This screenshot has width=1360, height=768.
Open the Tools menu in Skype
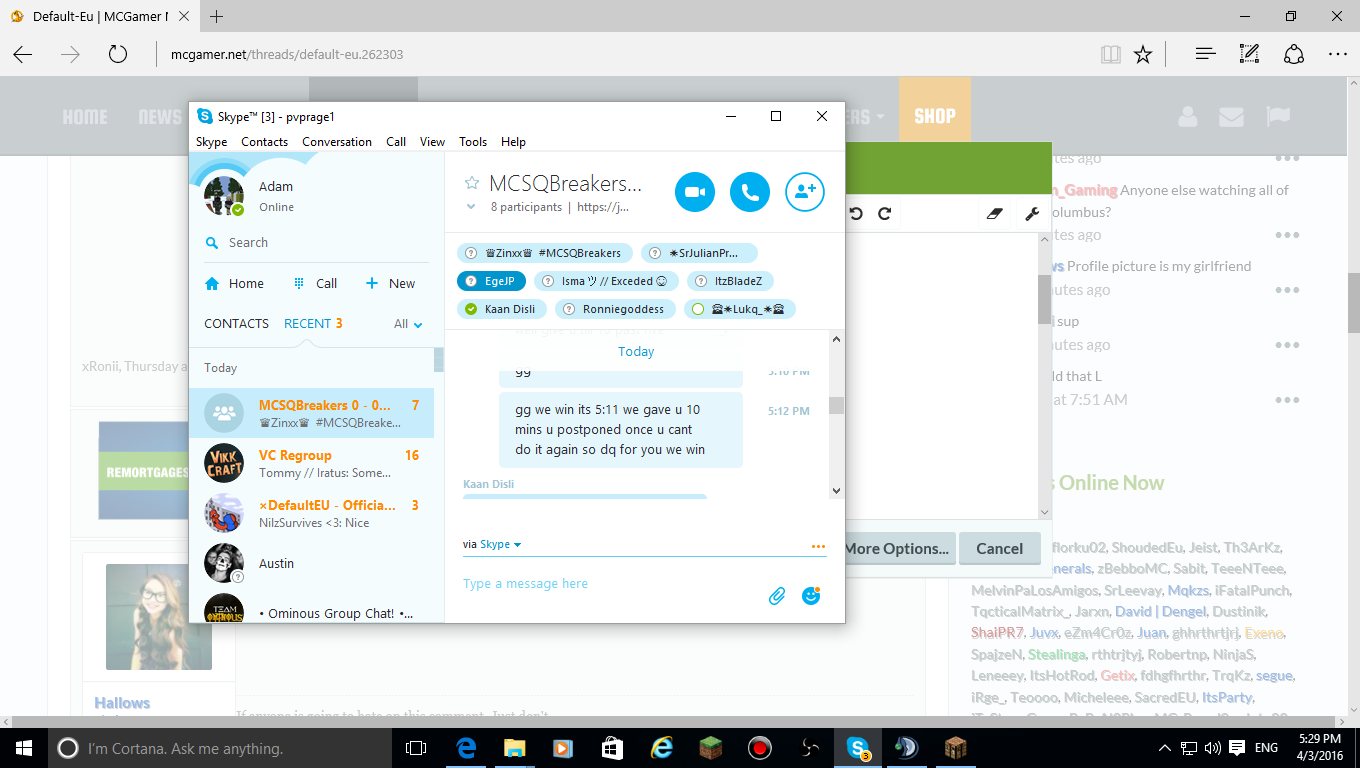coord(473,142)
